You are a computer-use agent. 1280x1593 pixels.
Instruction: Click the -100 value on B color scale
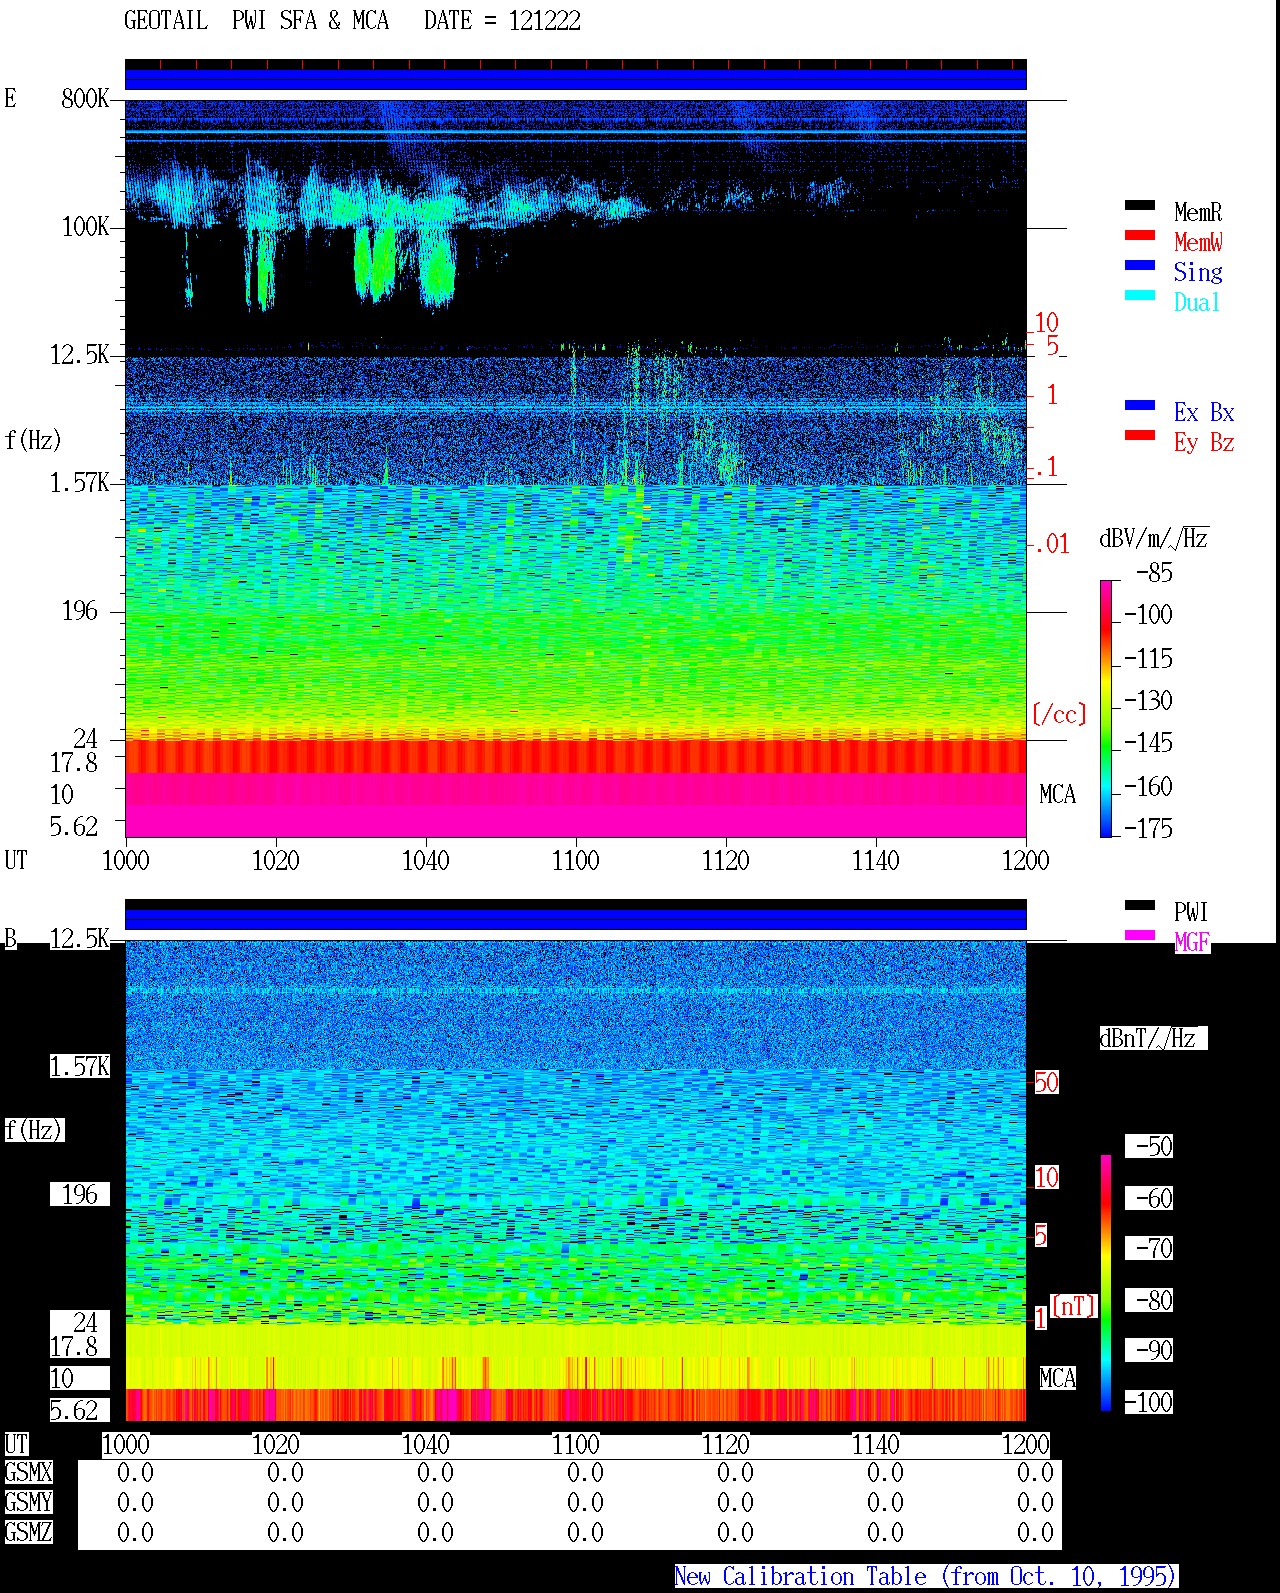click(1148, 1402)
